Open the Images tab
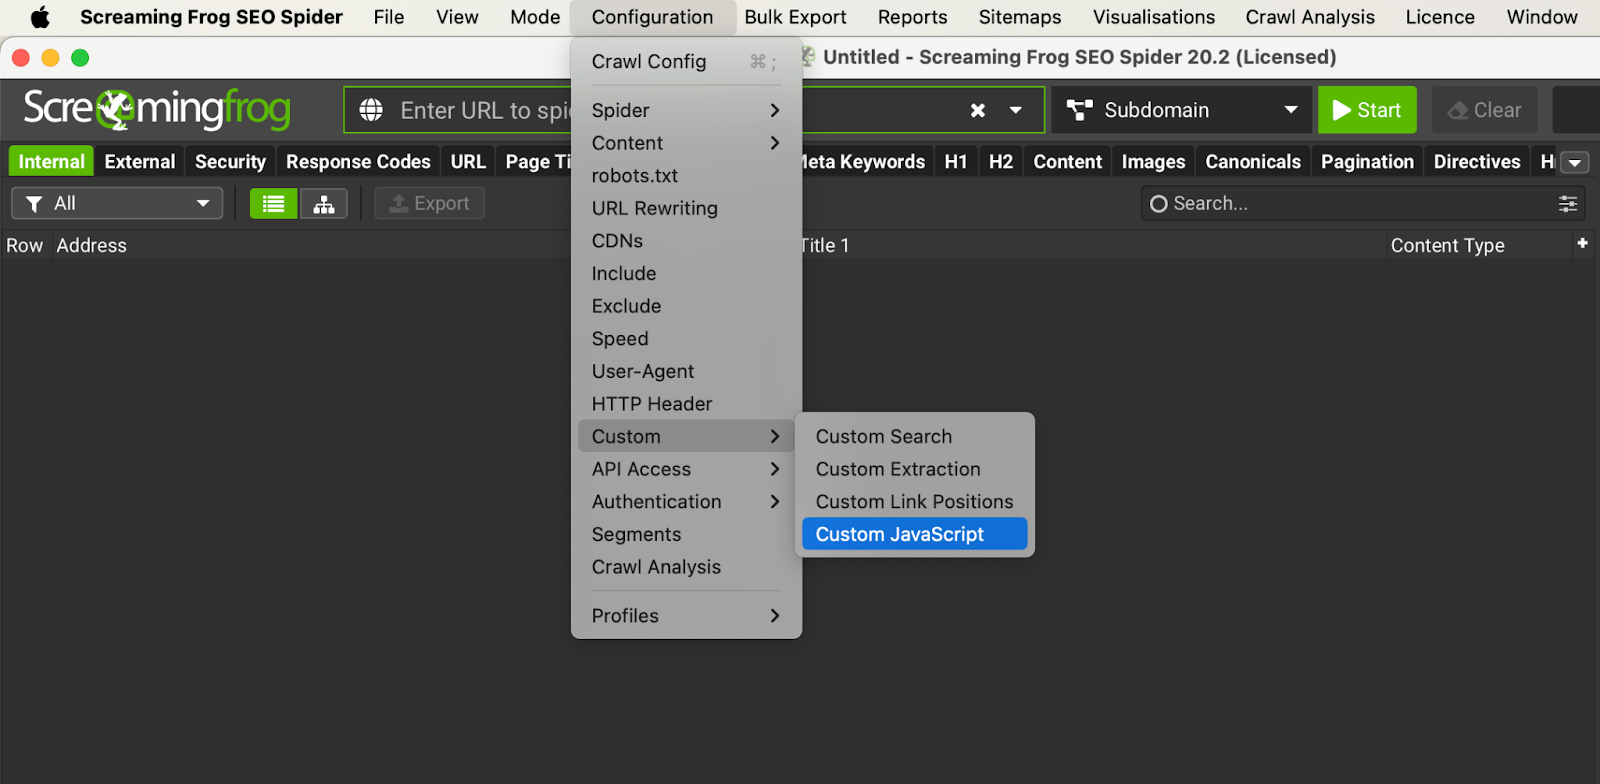The image size is (1600, 784). pos(1153,161)
